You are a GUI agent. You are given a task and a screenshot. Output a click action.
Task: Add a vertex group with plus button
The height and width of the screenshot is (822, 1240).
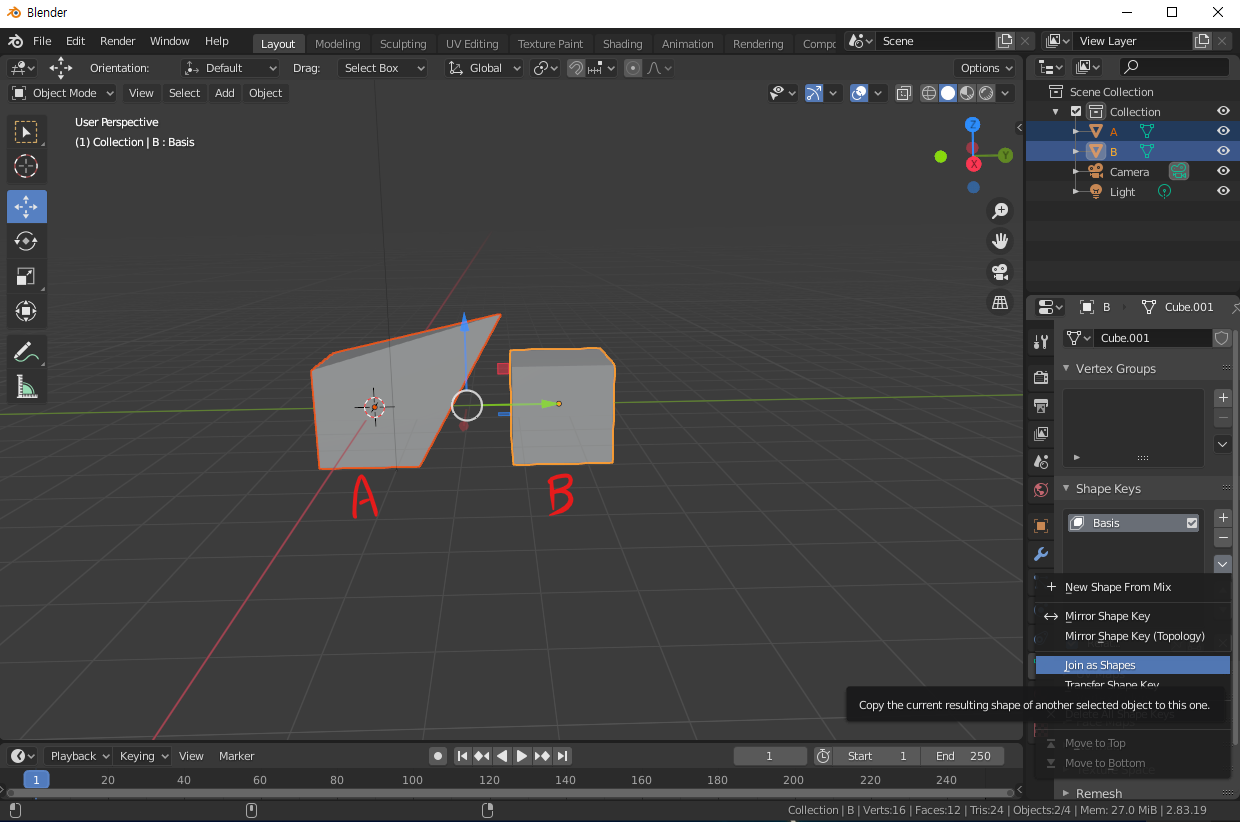point(1222,398)
